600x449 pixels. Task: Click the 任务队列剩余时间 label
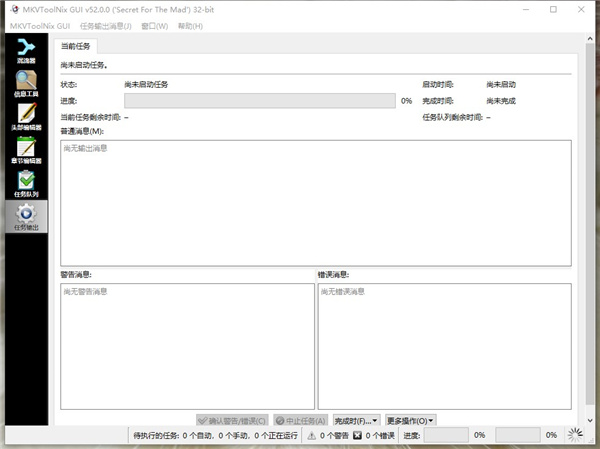[453, 117]
